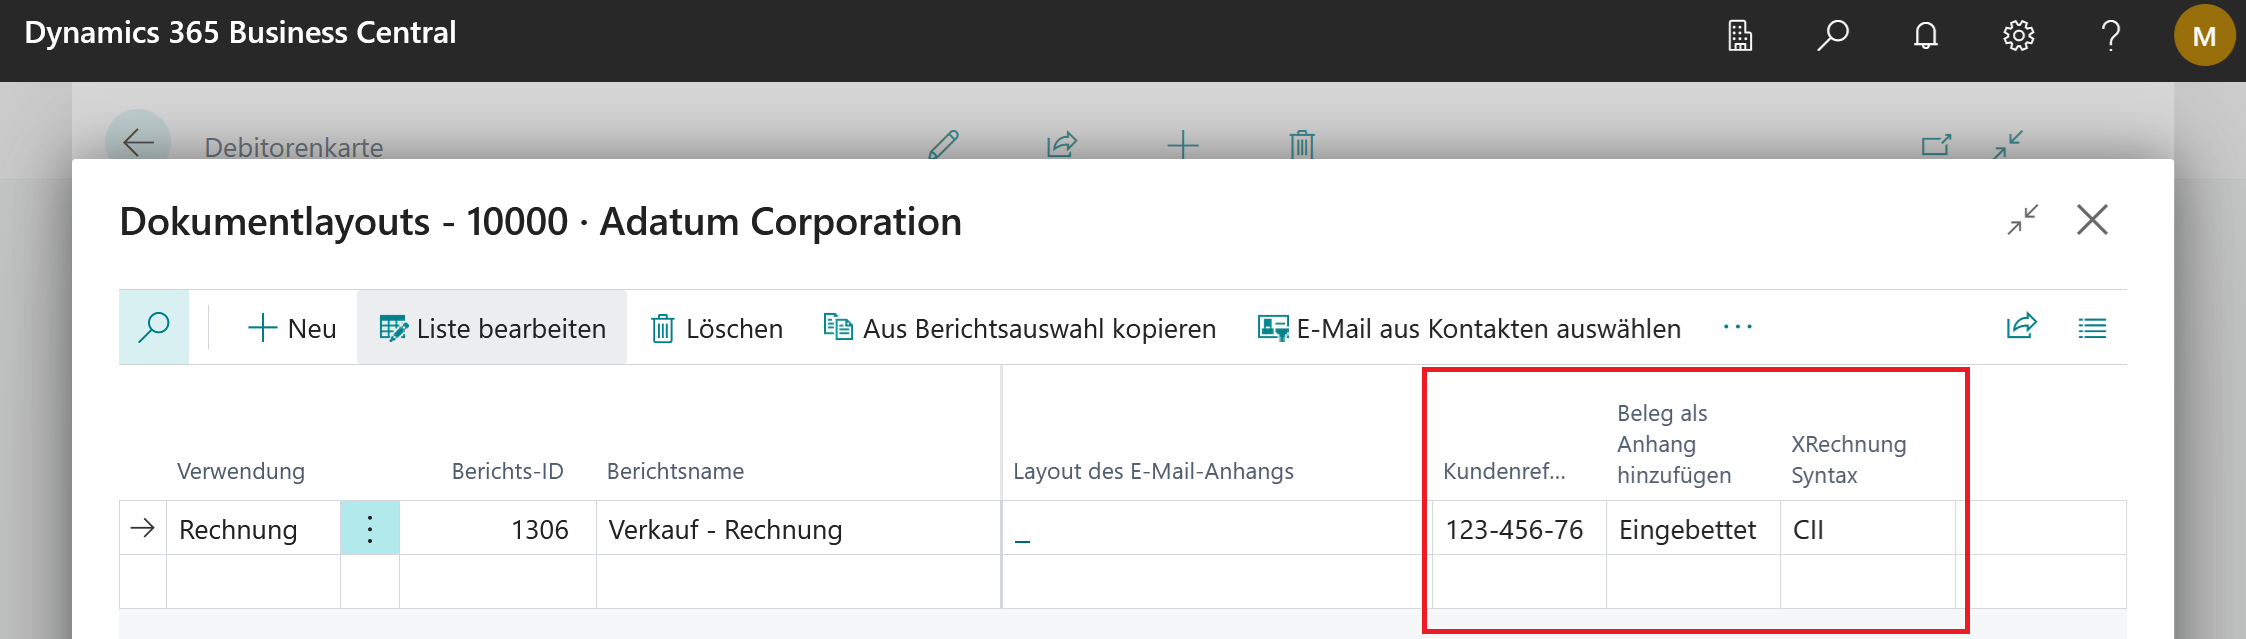Sort by the Berichts-ID column header

pos(507,471)
